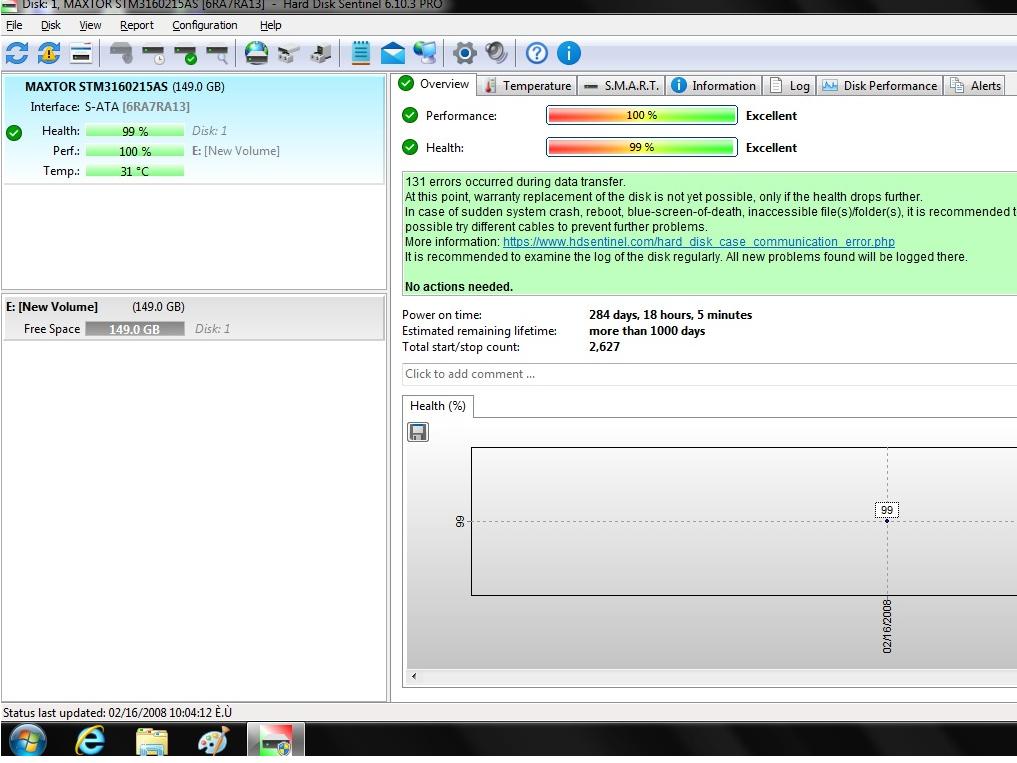1017x763 pixels.
Task: Open the hdsentinel.com communication error link
Action: point(699,241)
